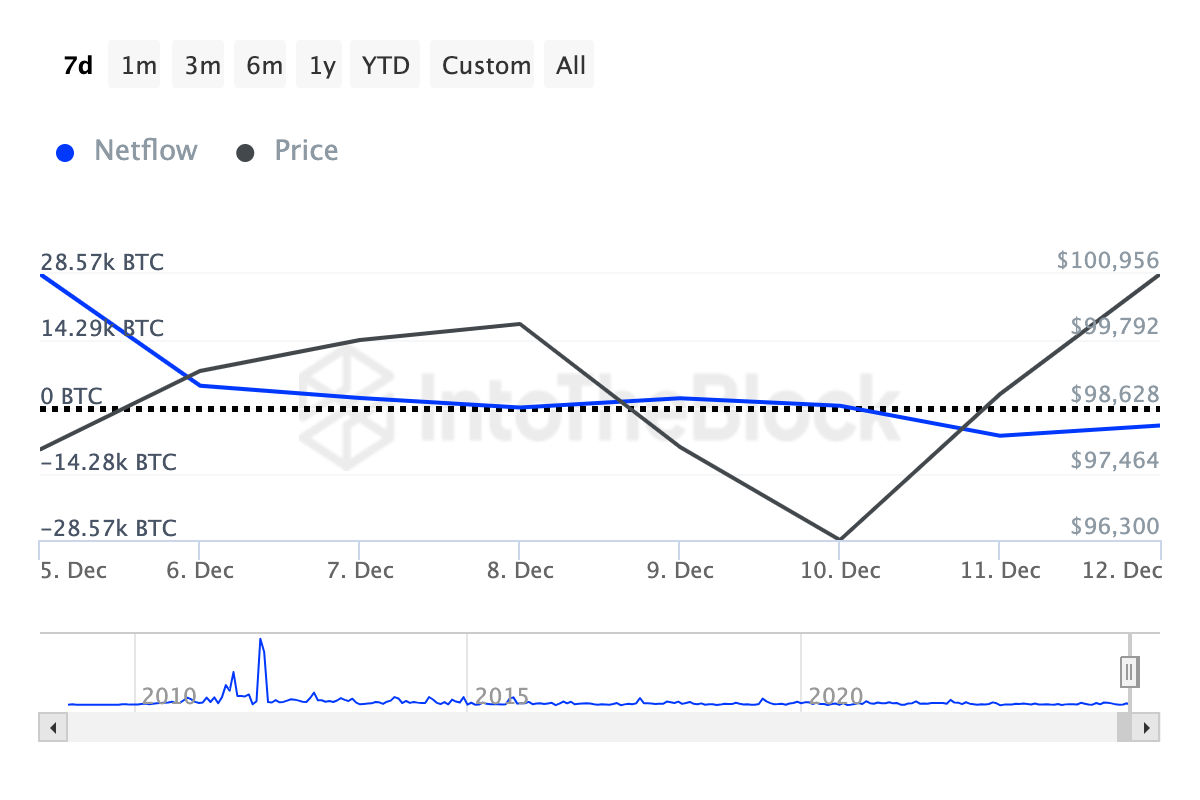
Task: Click the navigator left scroll arrow
Action: (48, 728)
